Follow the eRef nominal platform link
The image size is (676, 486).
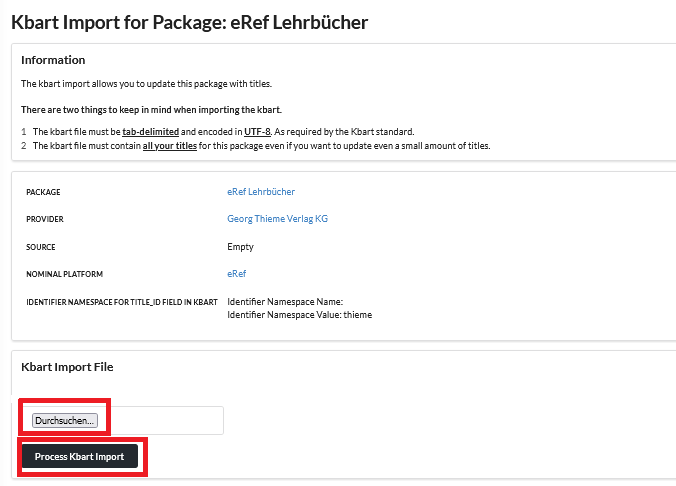[x=236, y=273]
